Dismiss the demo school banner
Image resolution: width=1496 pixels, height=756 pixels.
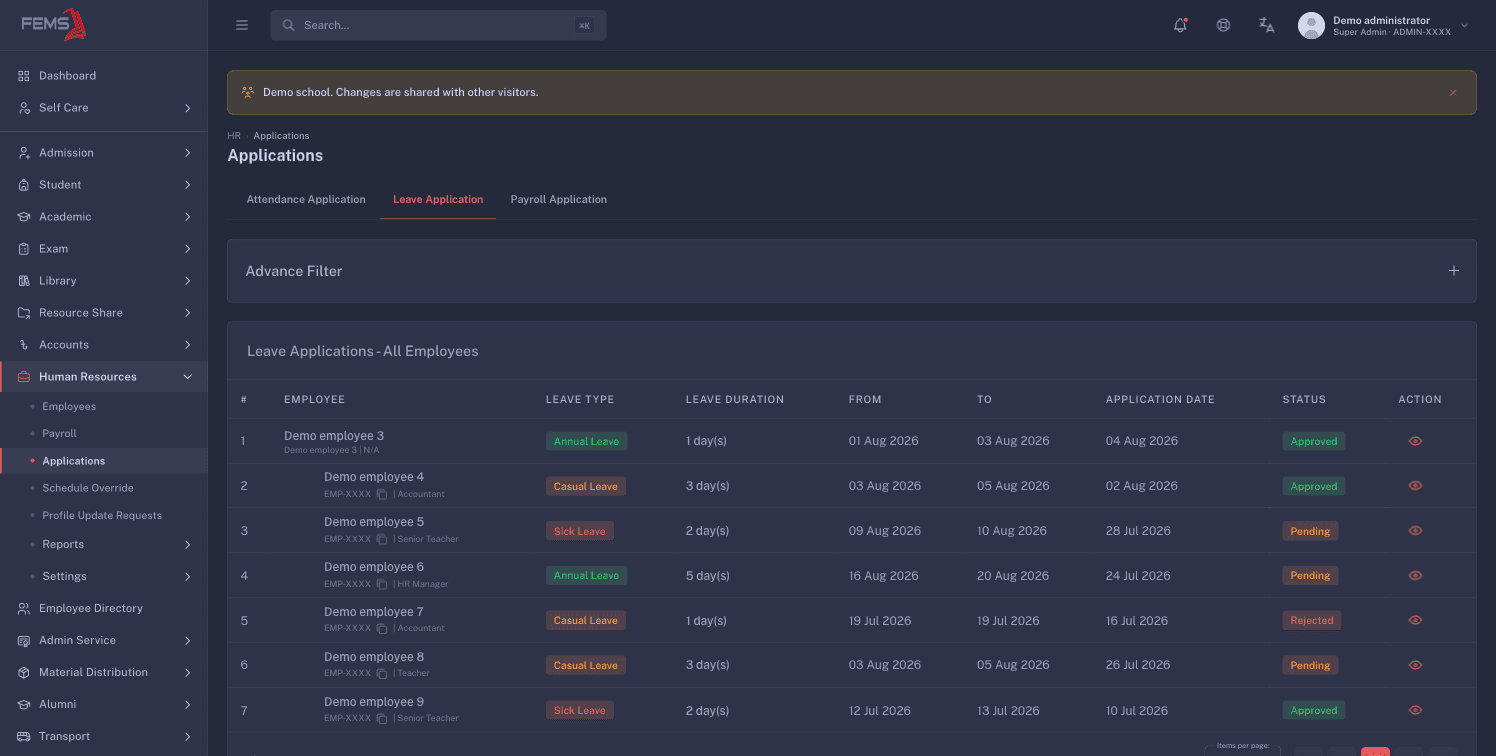1453,92
